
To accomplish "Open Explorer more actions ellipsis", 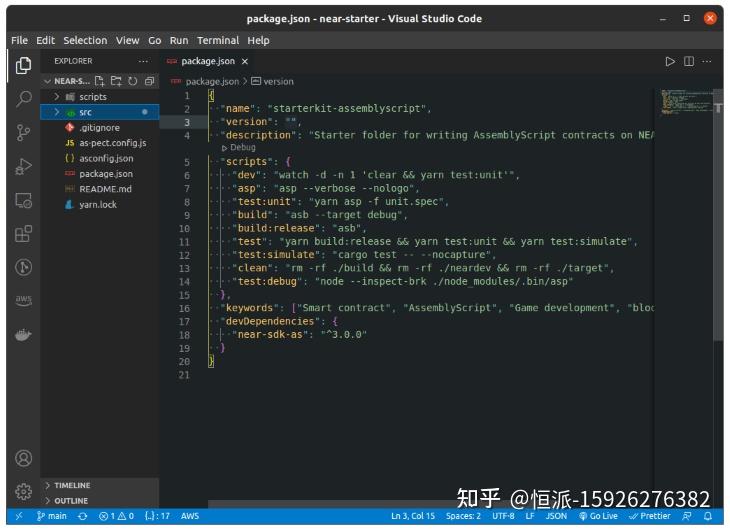I will (x=143, y=61).
